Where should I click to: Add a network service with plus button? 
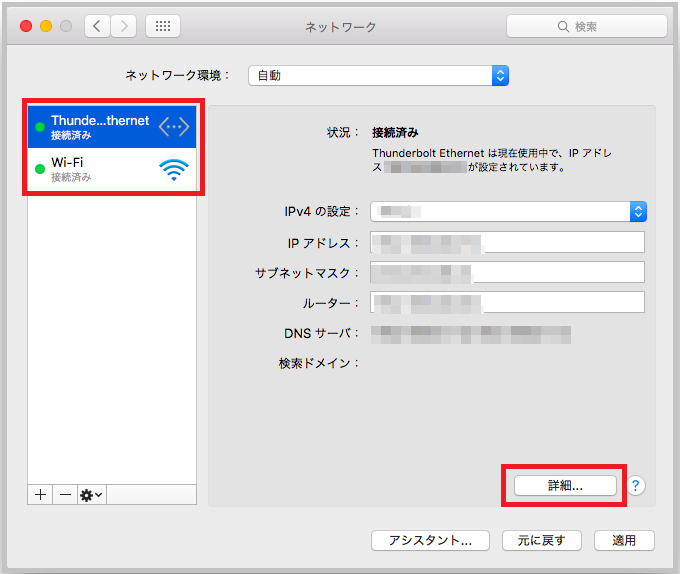click(41, 495)
